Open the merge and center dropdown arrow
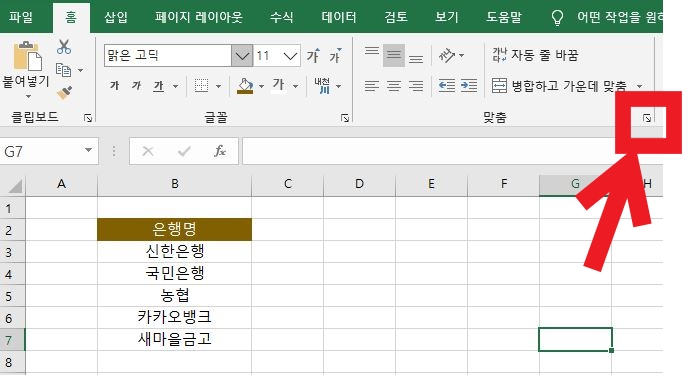The width and height of the screenshot is (683, 375). point(639,86)
